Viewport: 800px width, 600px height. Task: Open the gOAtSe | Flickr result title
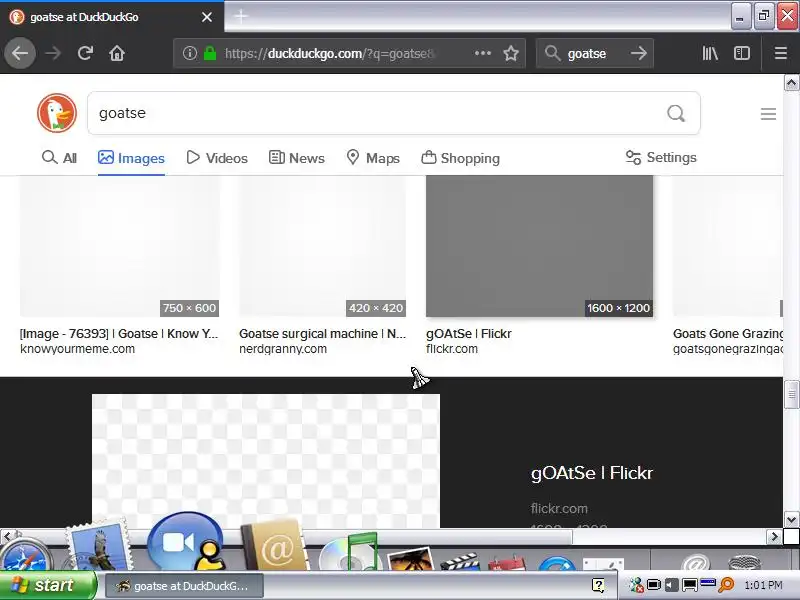[x=468, y=334]
